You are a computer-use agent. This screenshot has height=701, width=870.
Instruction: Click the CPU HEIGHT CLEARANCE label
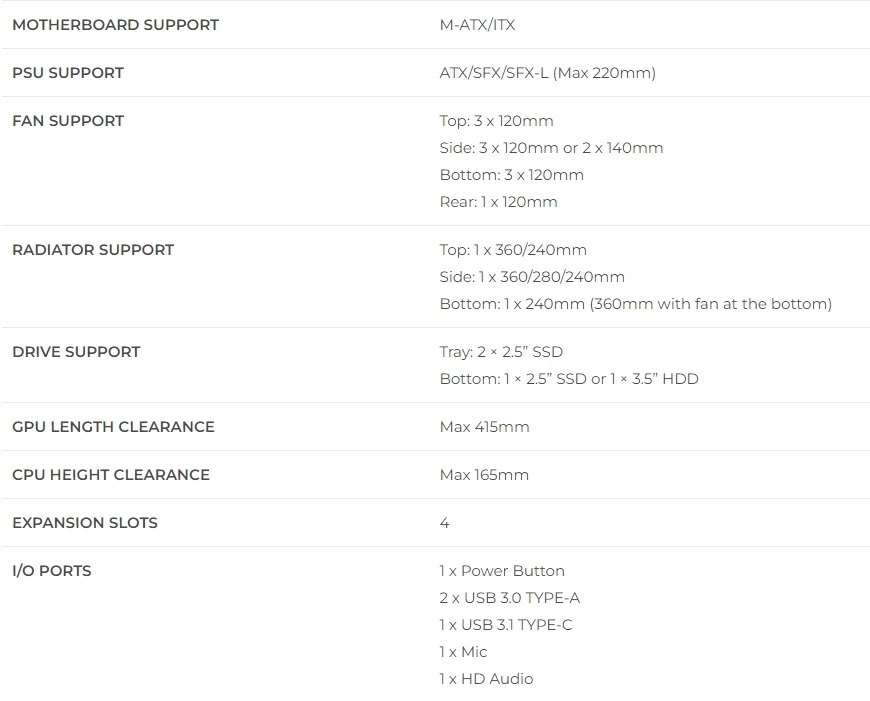111,475
